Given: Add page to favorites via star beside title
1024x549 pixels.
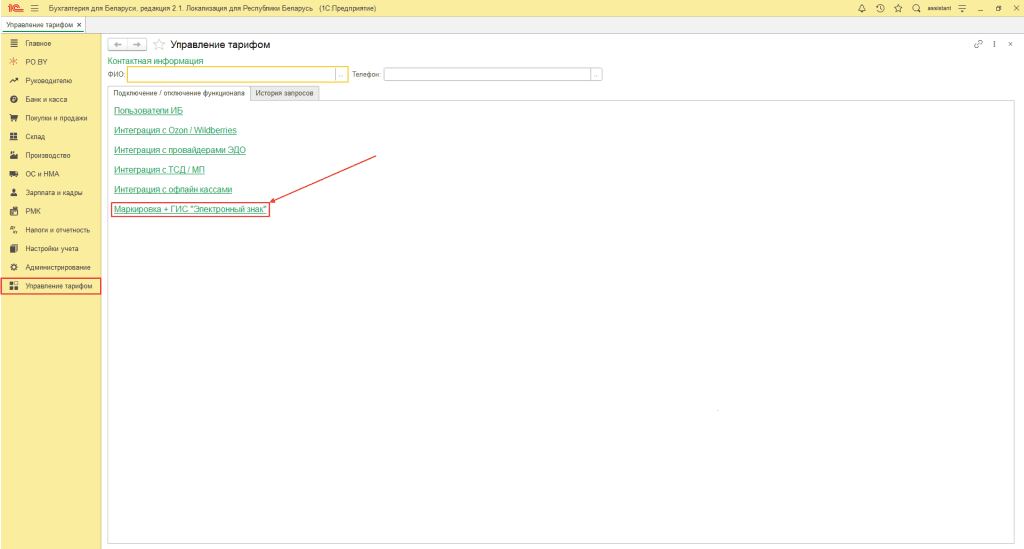Looking at the screenshot, I should [x=158, y=45].
